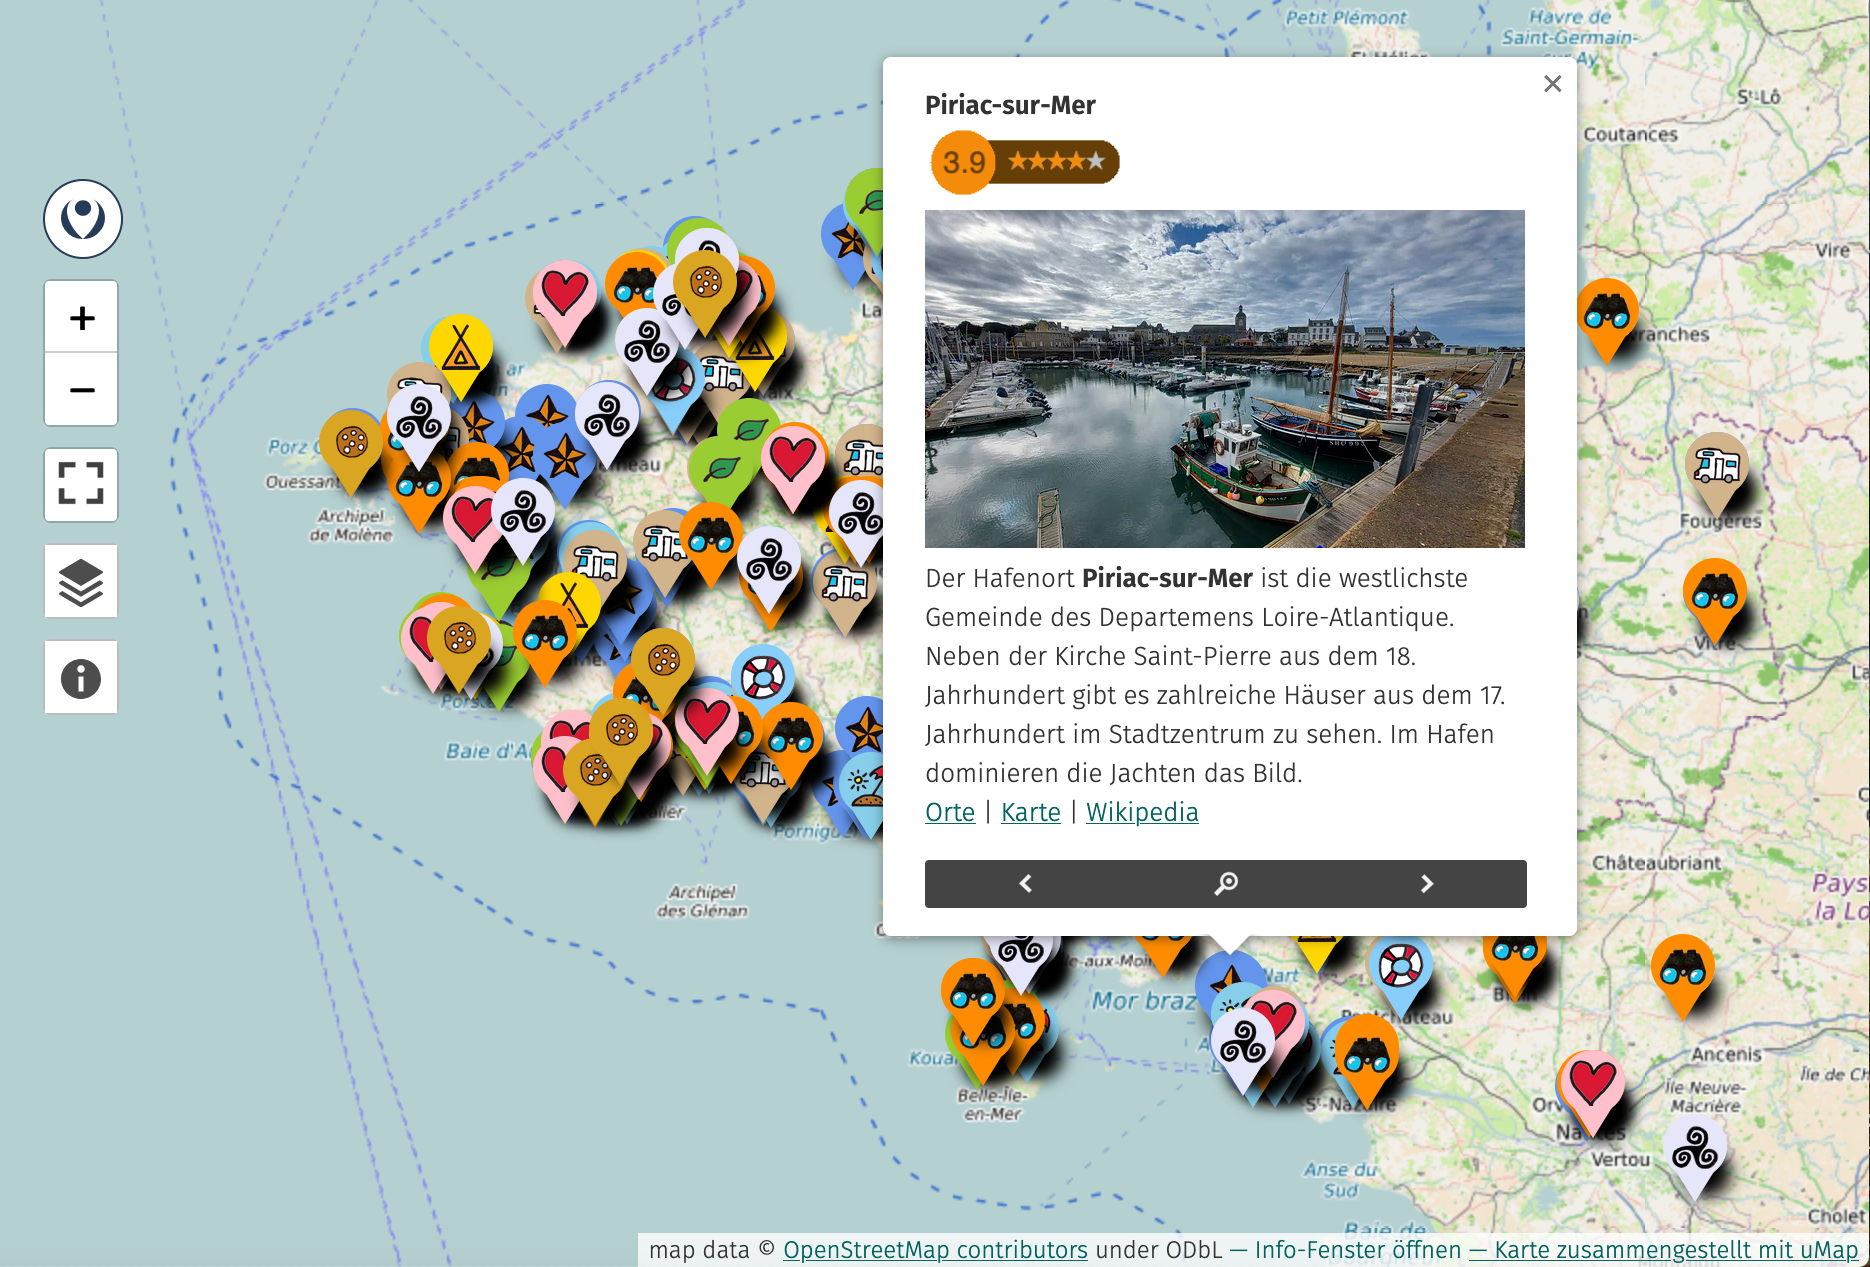Close the Piriac-sur-Mer popup
Image resolution: width=1870 pixels, height=1267 pixels.
tap(1552, 84)
